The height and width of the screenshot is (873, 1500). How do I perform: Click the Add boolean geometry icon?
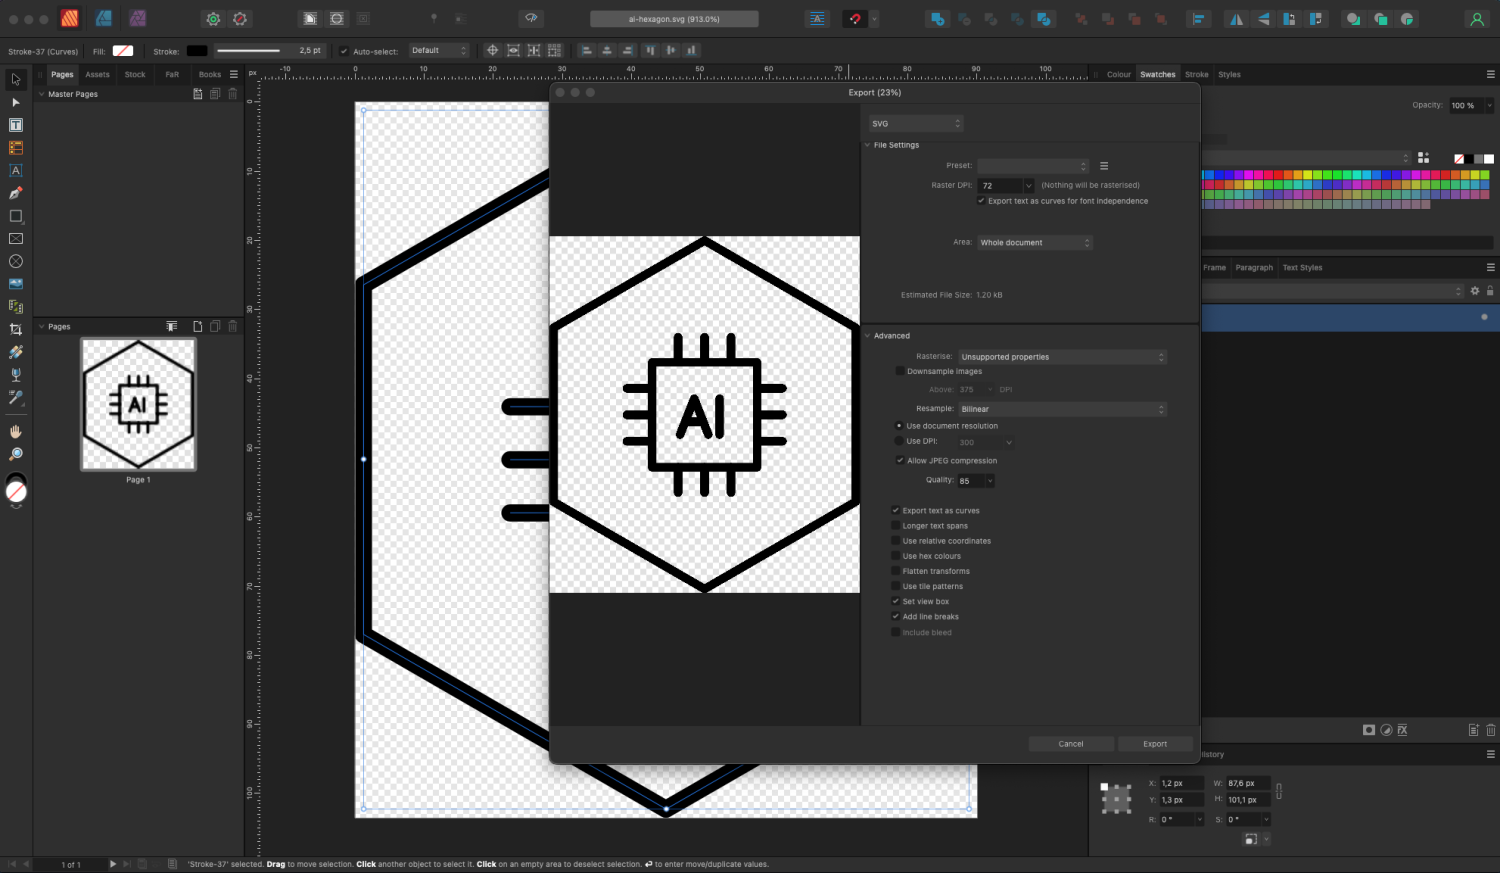[x=938, y=18]
